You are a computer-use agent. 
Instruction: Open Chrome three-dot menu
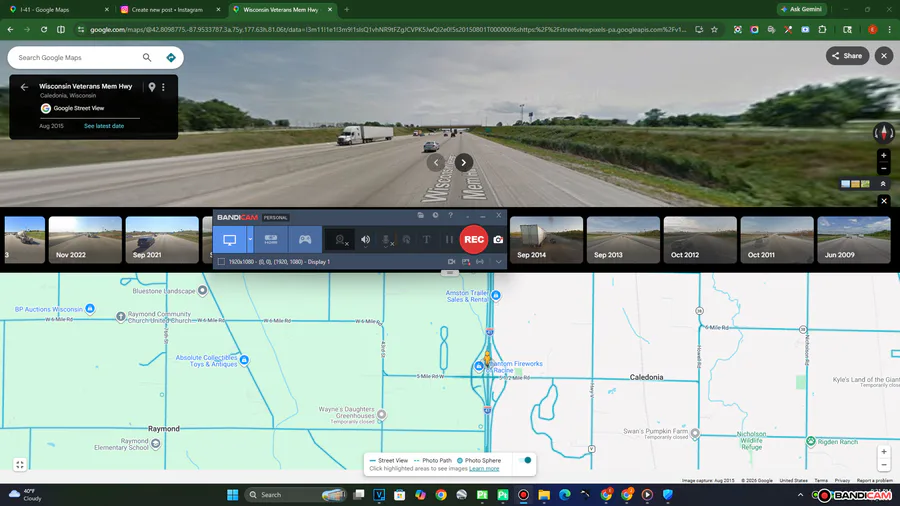coord(889,30)
